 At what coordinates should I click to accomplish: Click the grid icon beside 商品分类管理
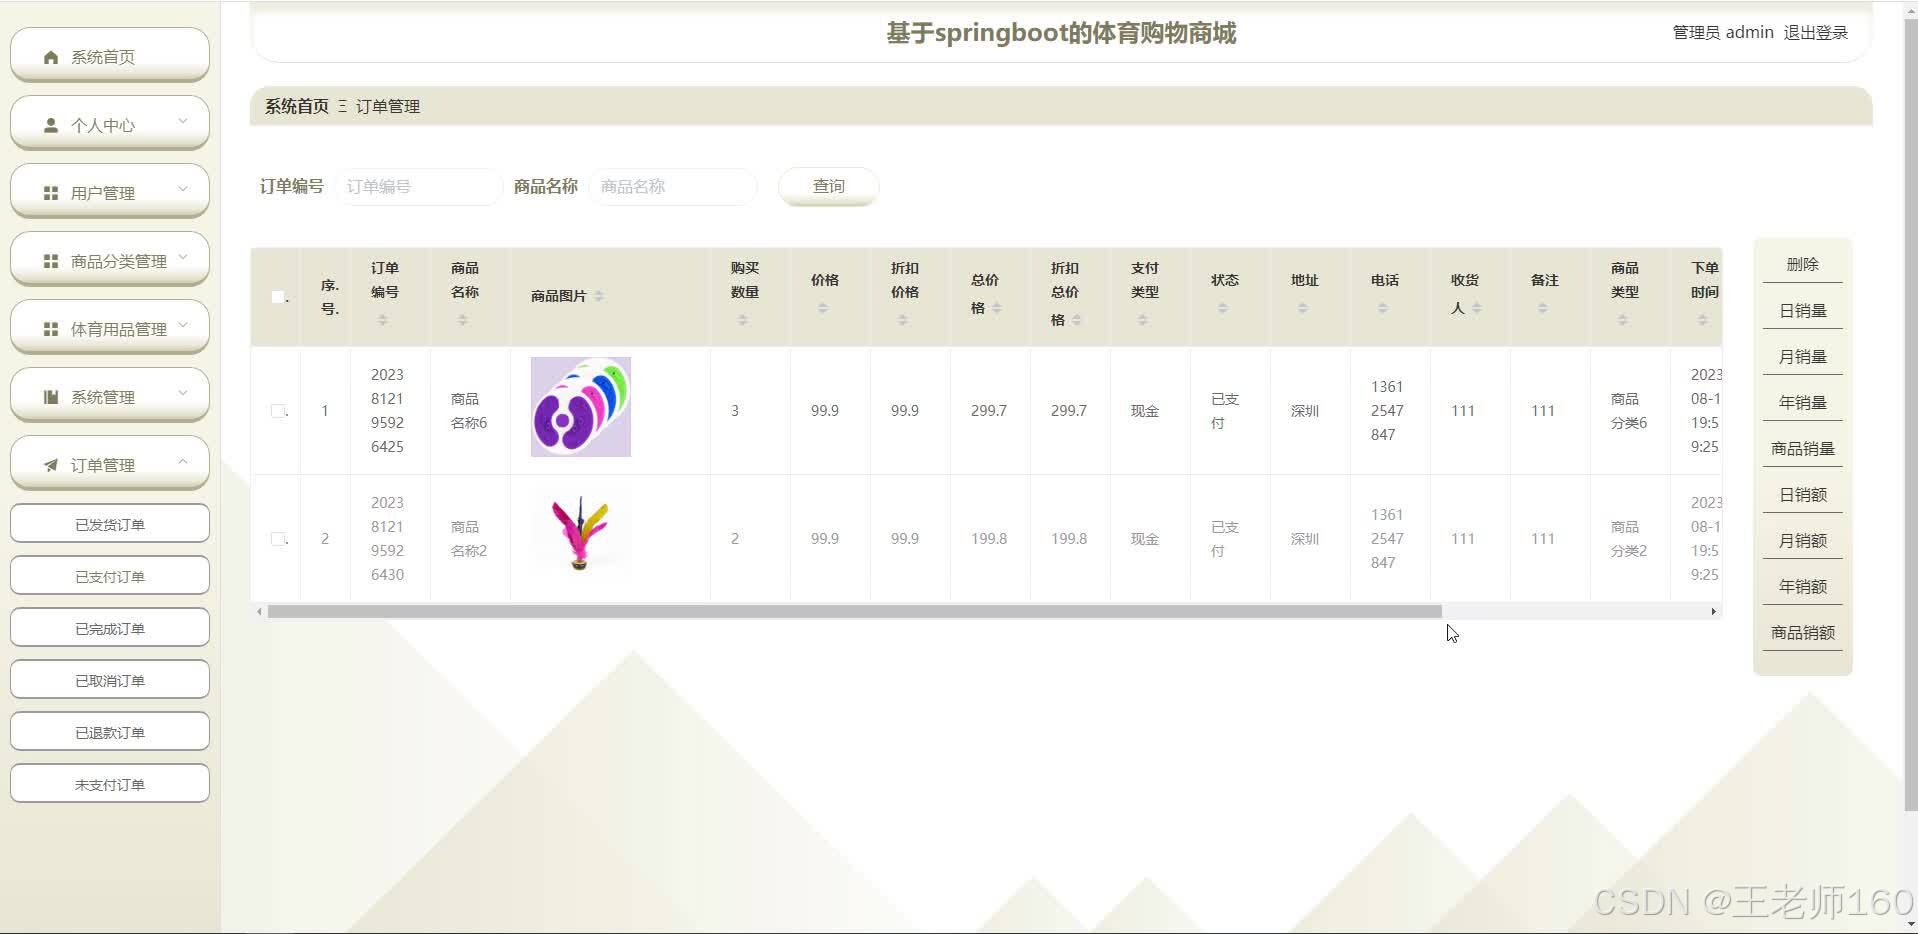pyautogui.click(x=51, y=262)
